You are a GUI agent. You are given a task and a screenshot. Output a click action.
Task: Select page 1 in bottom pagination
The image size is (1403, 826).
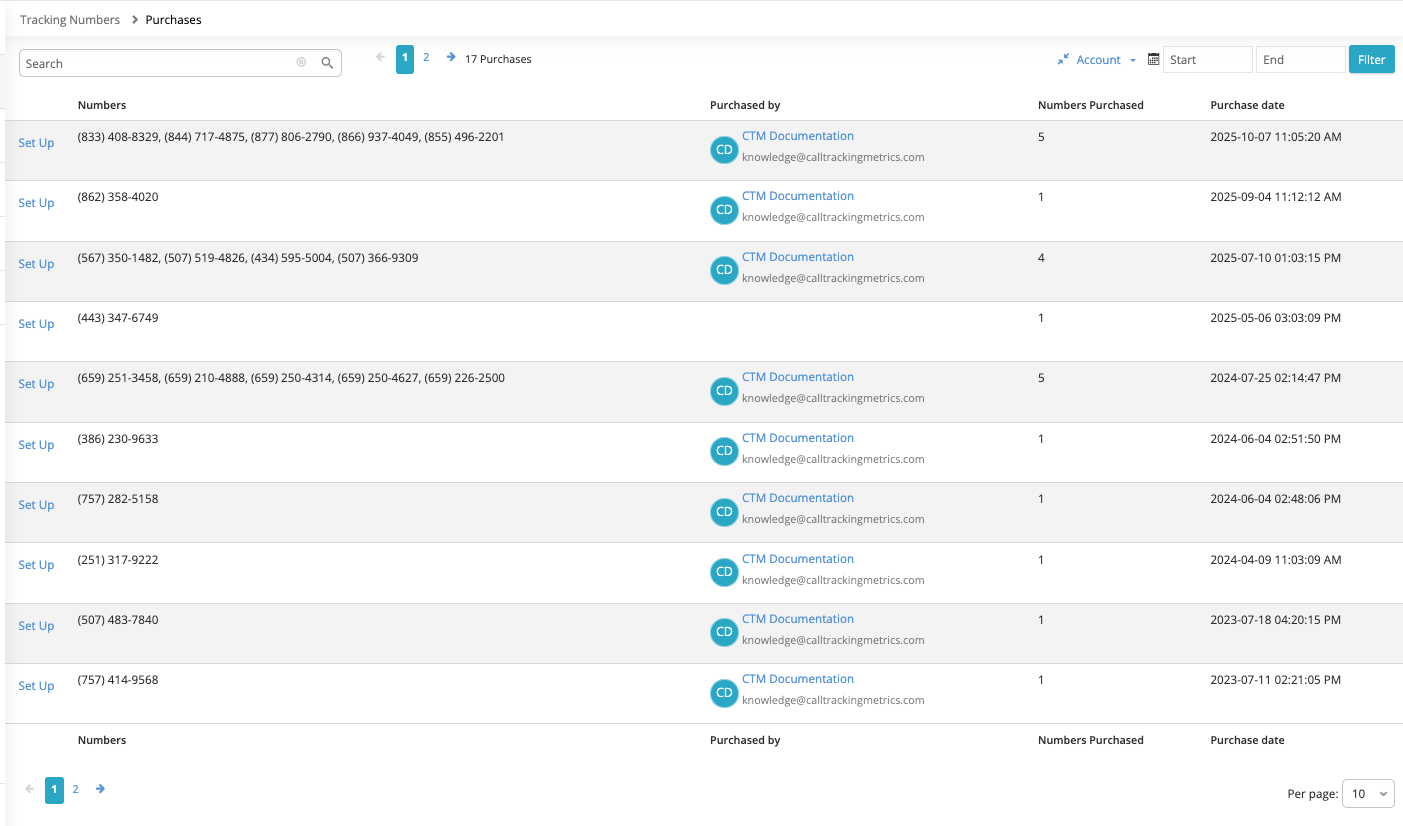coord(54,790)
